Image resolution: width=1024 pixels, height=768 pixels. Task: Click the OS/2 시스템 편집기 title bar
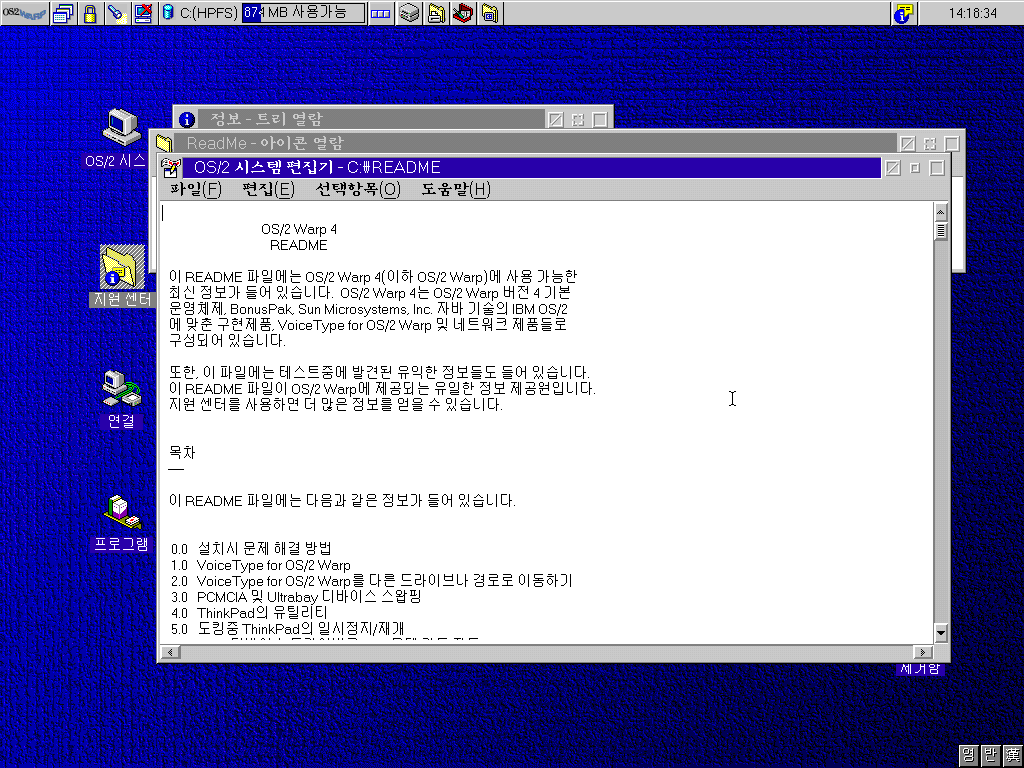(531, 168)
